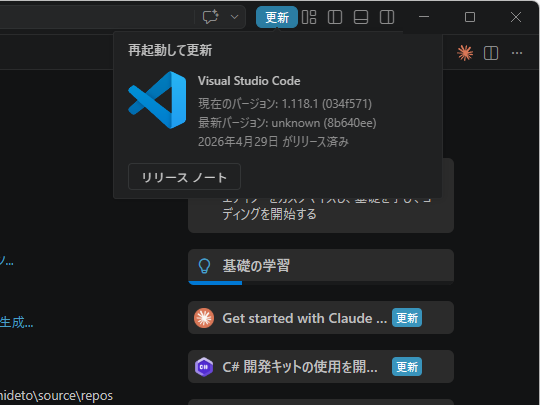
Task: Click the 基礎の学習 progress bar
Action: tap(321, 283)
